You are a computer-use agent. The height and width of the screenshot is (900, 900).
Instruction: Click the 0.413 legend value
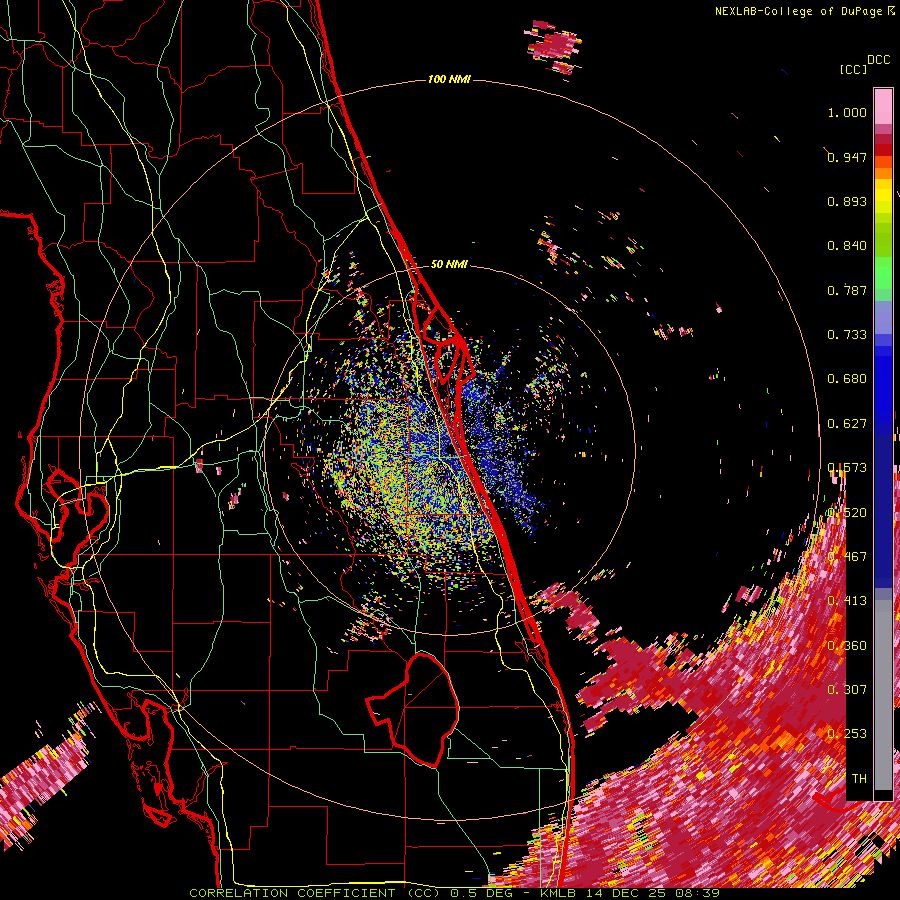pos(847,601)
